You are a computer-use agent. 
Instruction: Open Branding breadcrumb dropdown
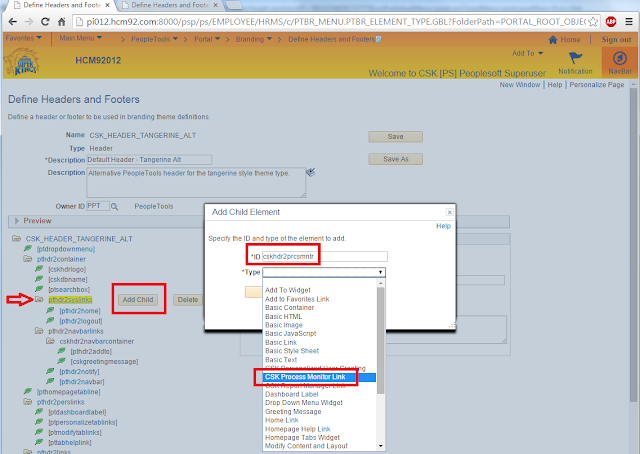click(253, 39)
